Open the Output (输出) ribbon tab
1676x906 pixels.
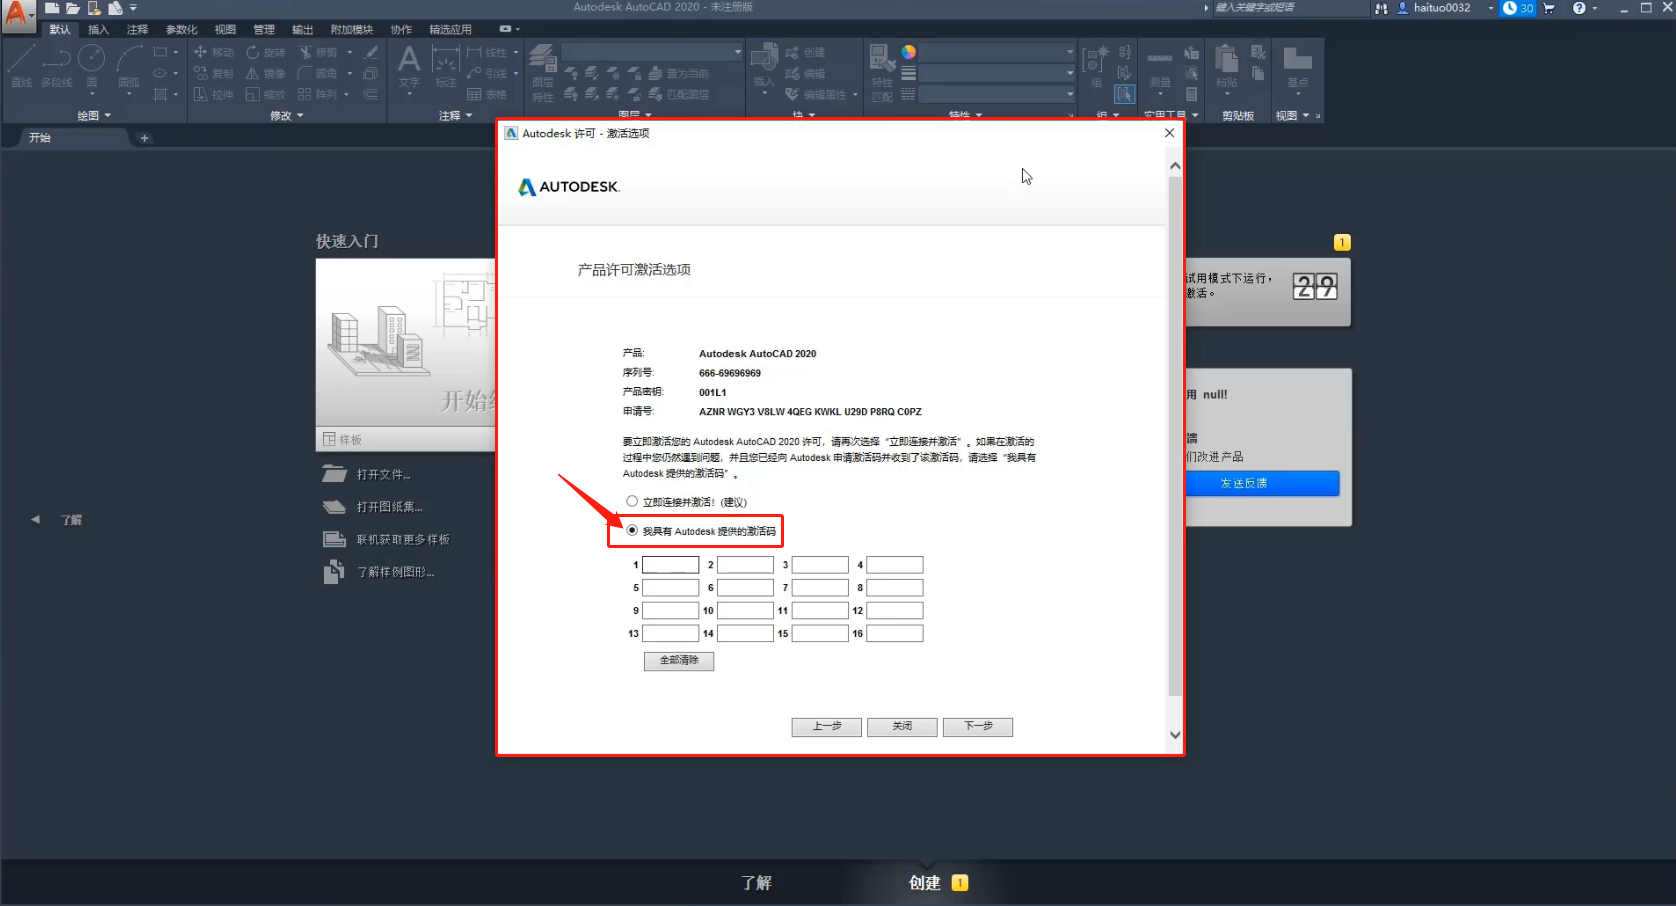(302, 29)
